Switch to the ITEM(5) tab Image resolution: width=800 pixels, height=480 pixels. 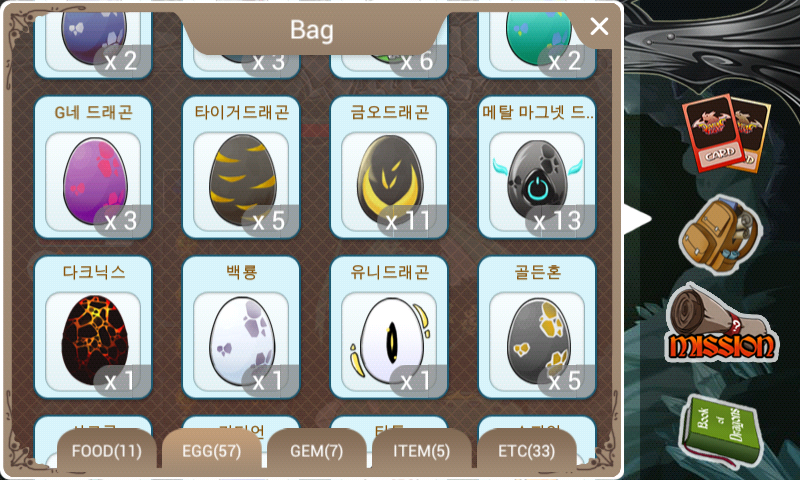click(421, 450)
